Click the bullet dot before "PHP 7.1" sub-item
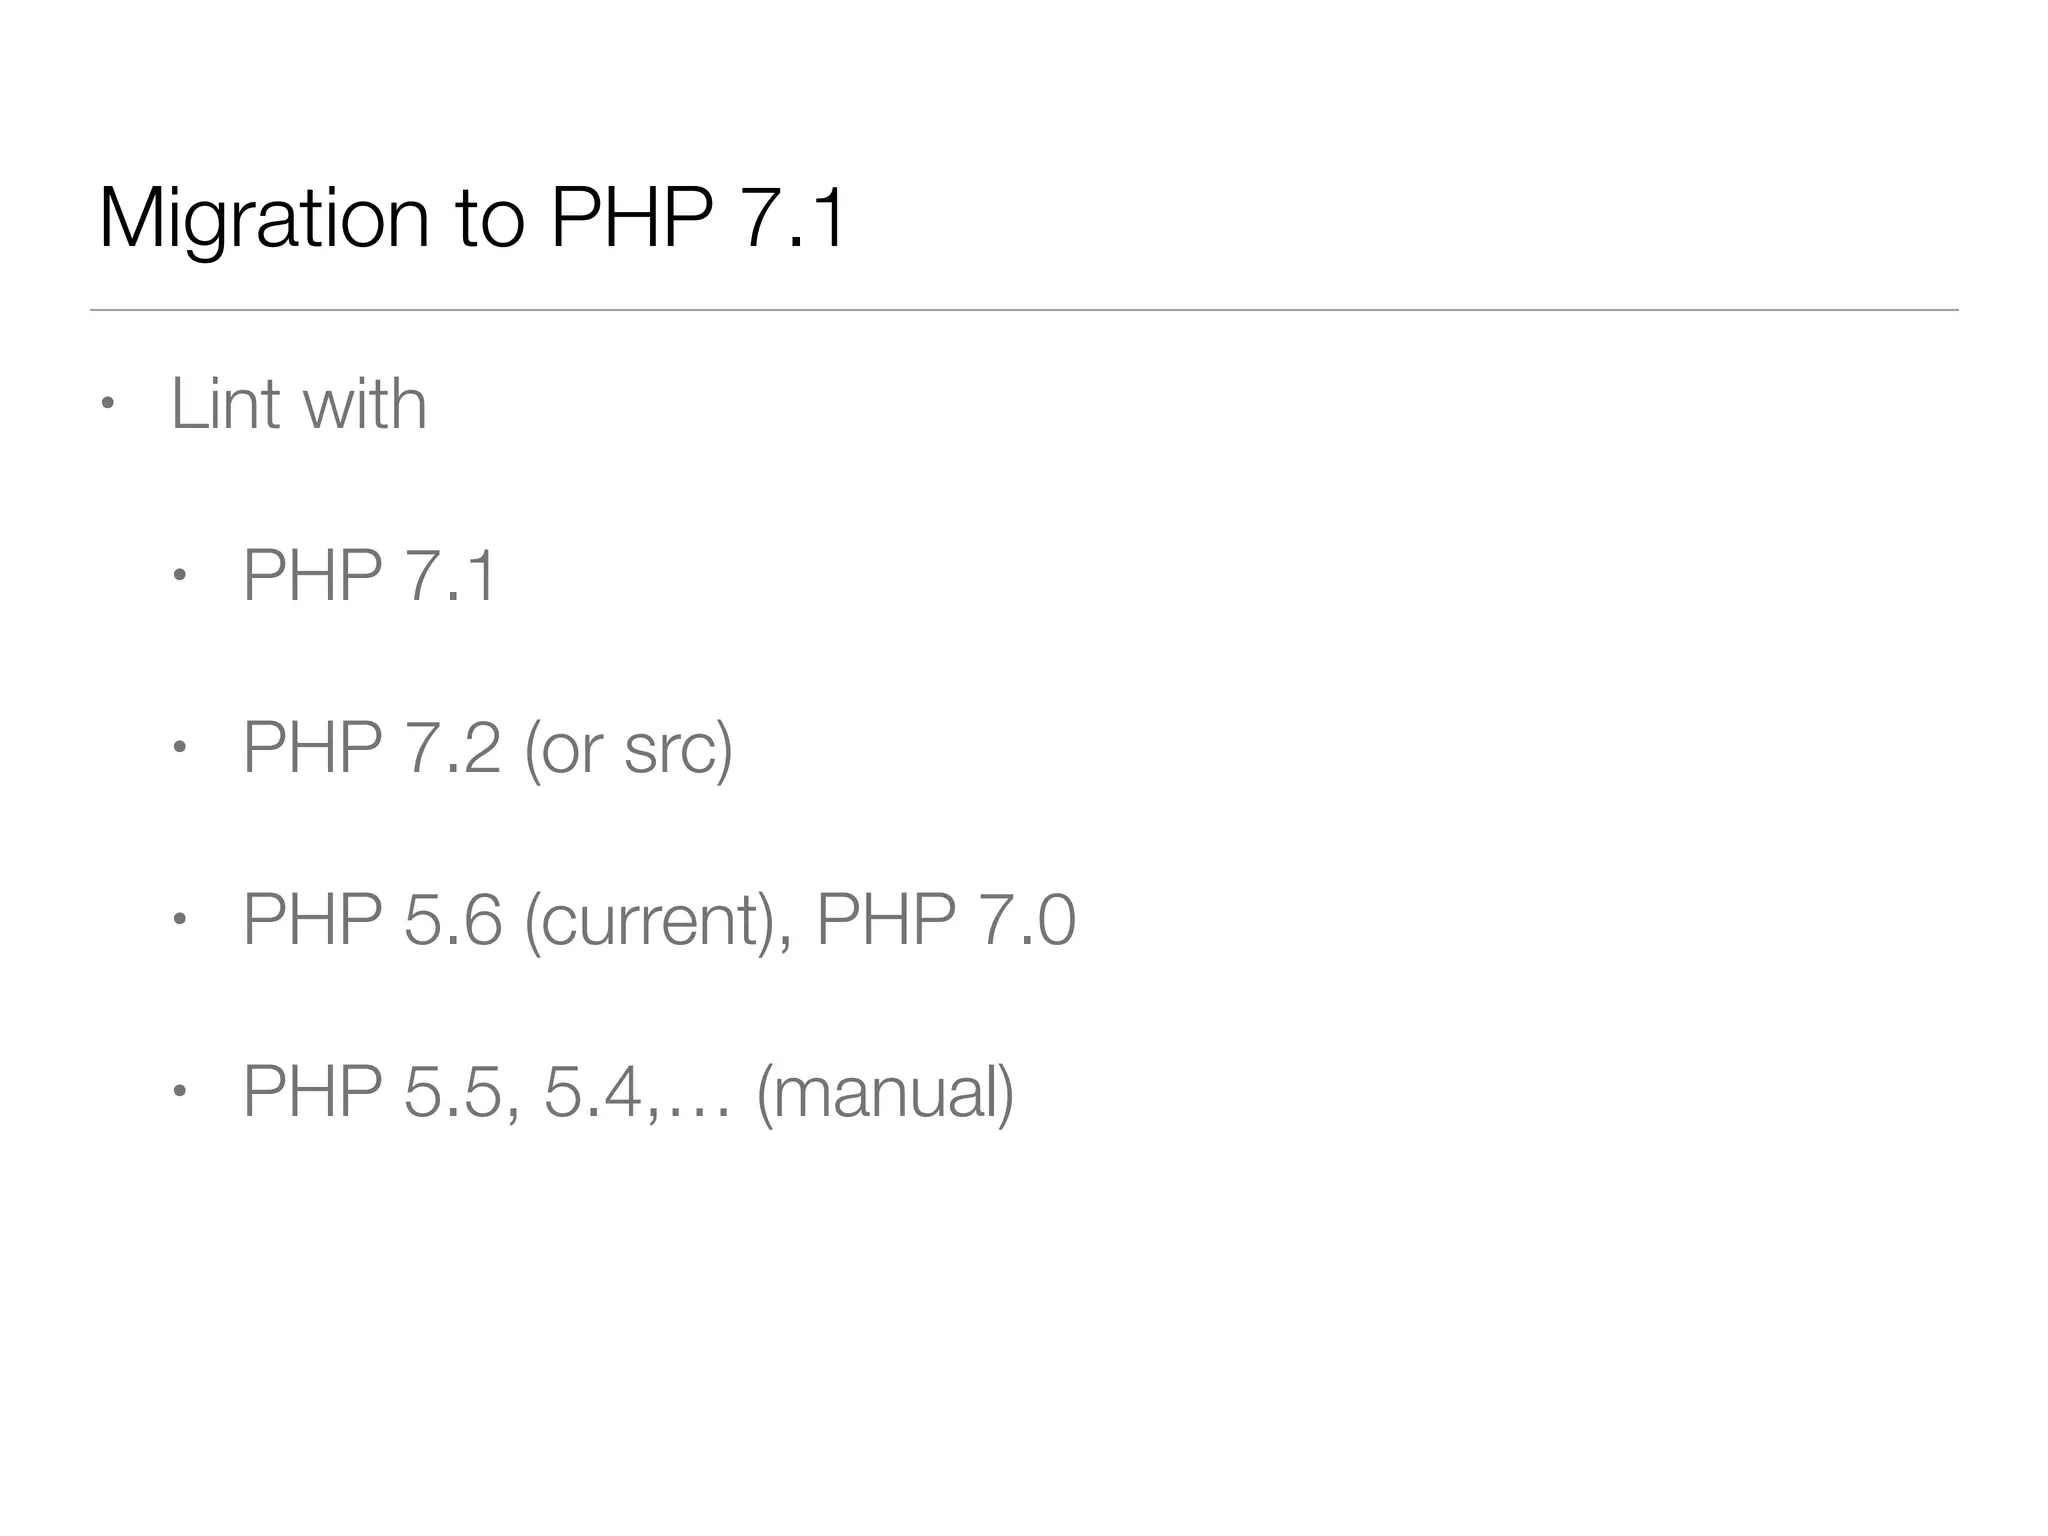 point(180,576)
